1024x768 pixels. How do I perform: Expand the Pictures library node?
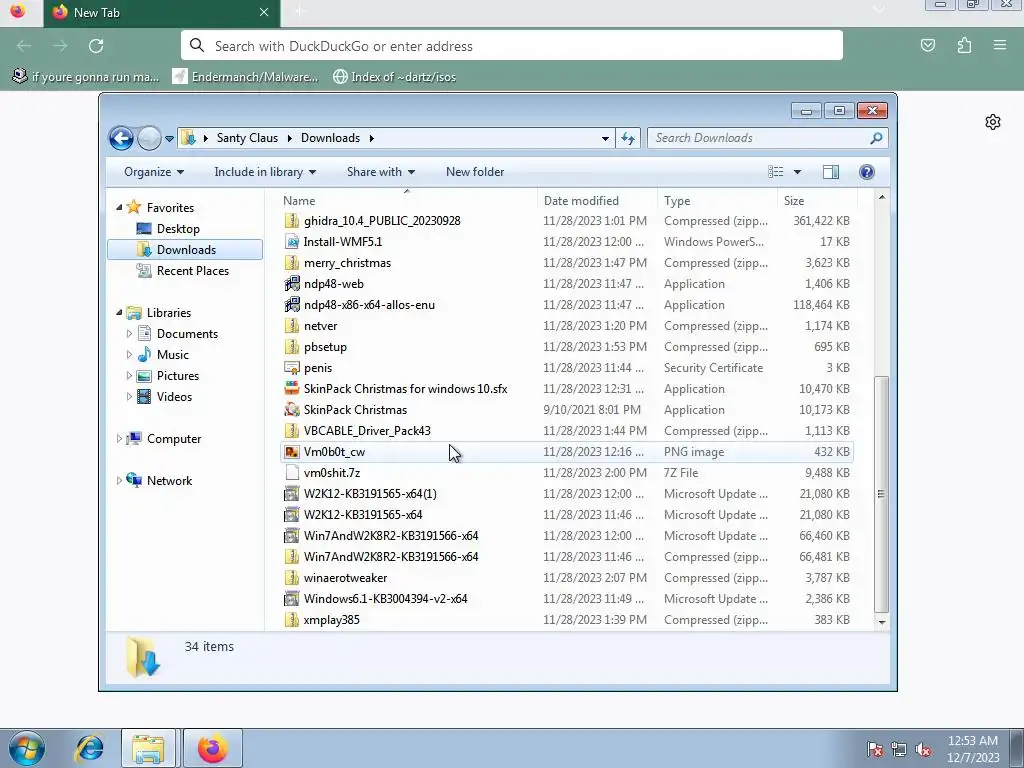(x=129, y=376)
